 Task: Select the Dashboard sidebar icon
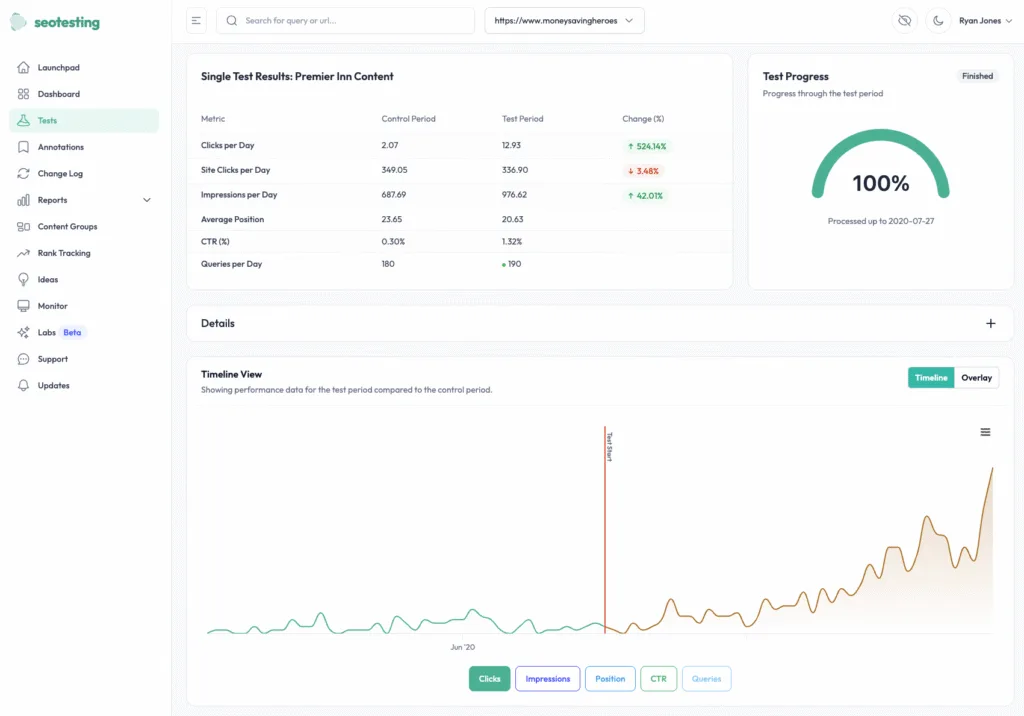click(x=25, y=94)
